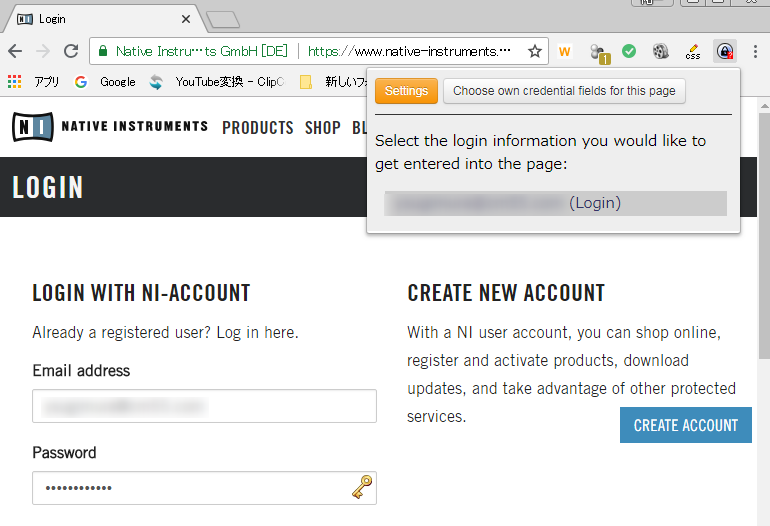Open the アプリ apps bookmark
Screen dimensions: 770x526
(x=47, y=82)
